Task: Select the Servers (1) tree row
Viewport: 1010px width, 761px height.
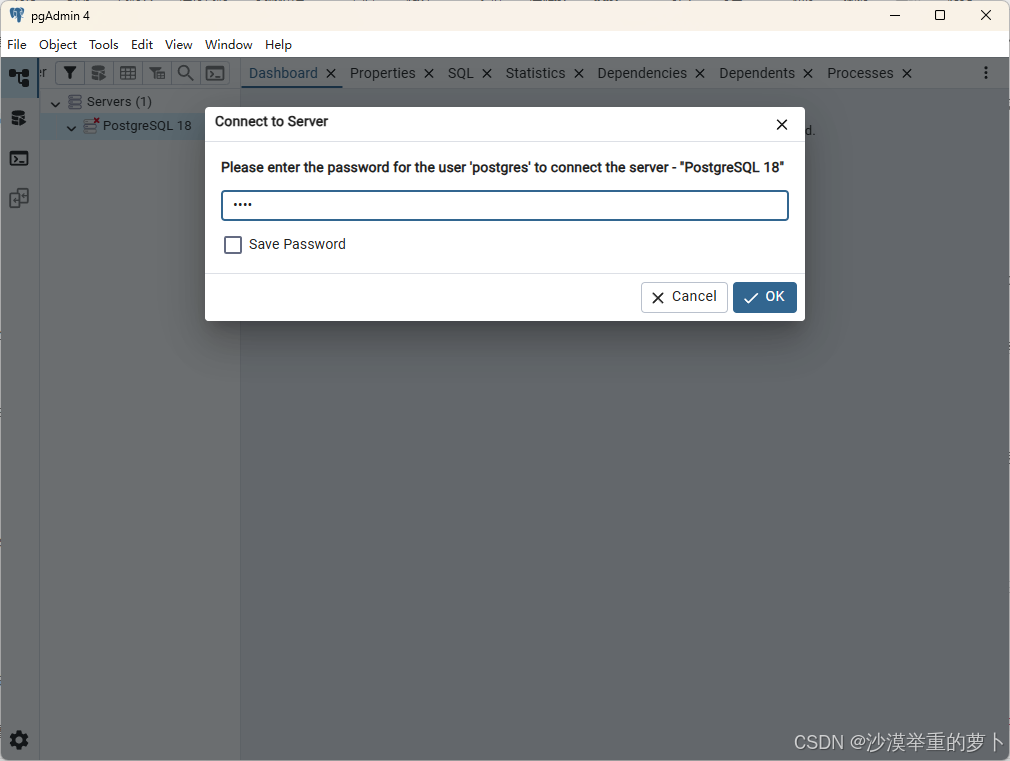Action: [140, 102]
